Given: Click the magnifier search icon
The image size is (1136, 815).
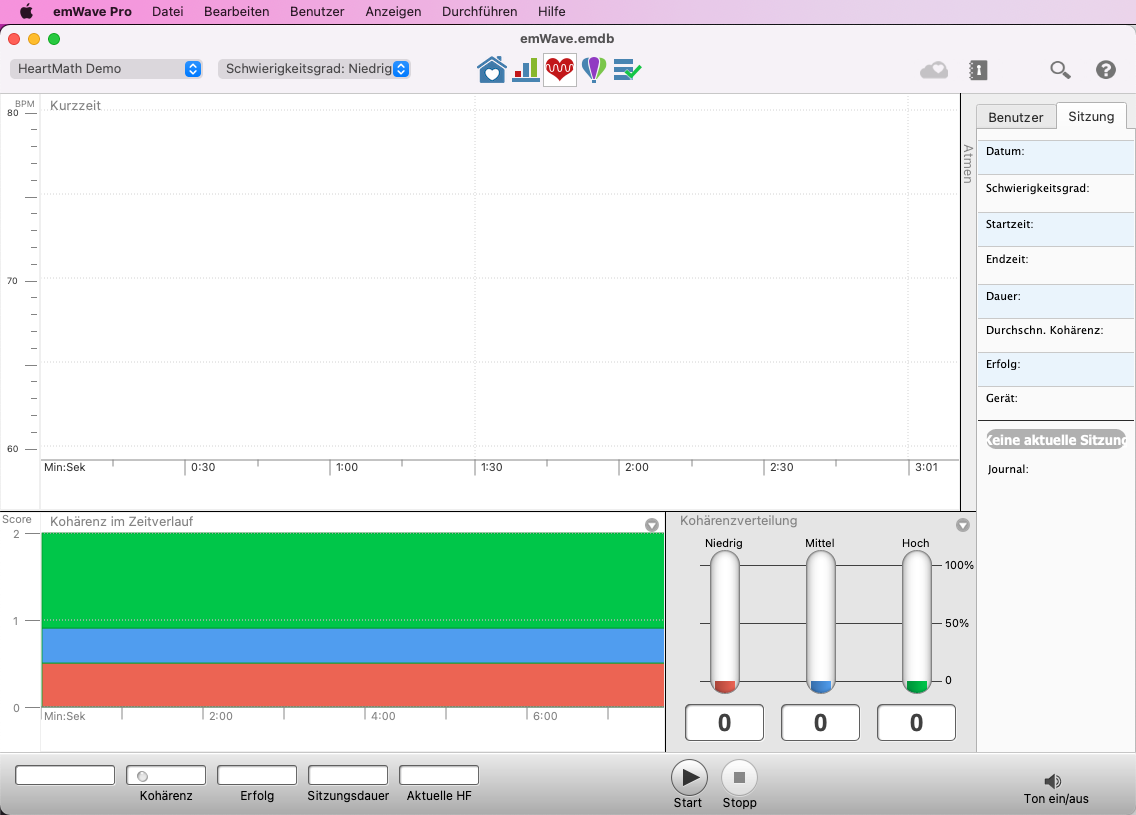Looking at the screenshot, I should [1060, 70].
